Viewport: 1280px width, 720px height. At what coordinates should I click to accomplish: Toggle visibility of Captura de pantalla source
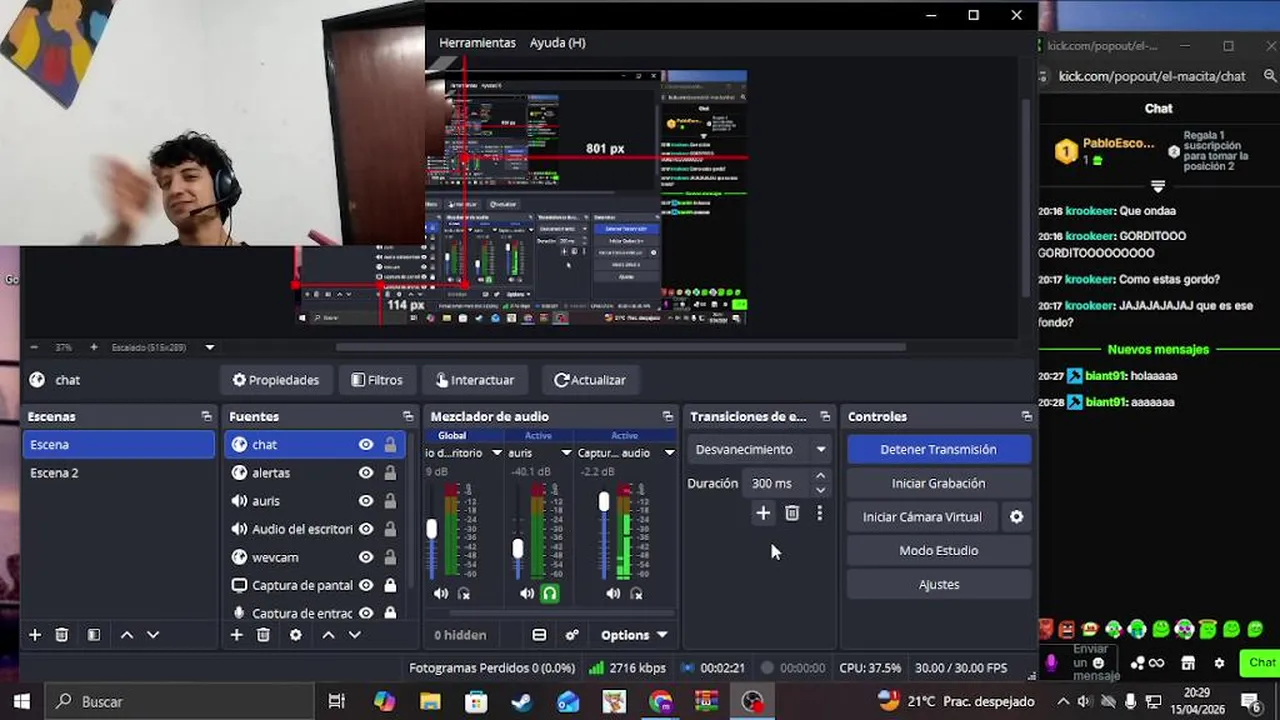point(366,585)
